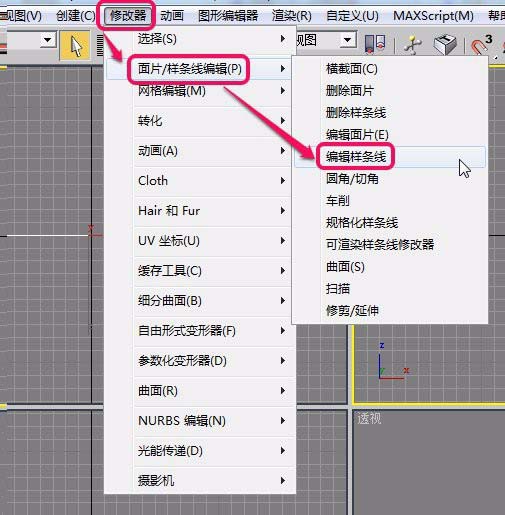Click the box layer manager icon

[445, 44]
